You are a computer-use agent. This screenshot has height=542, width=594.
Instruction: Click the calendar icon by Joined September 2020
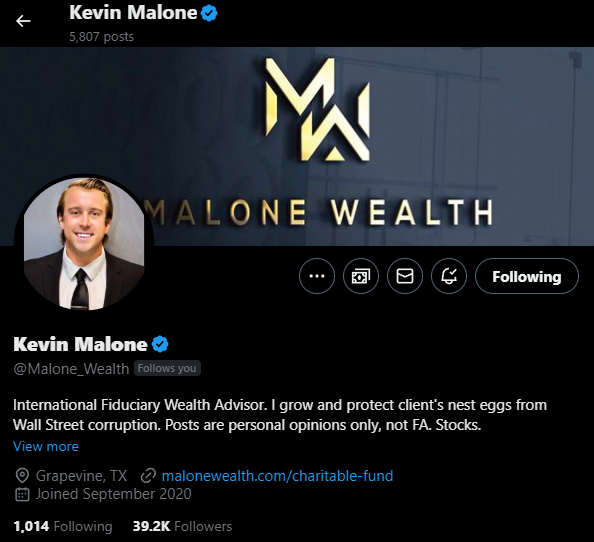tap(22, 494)
